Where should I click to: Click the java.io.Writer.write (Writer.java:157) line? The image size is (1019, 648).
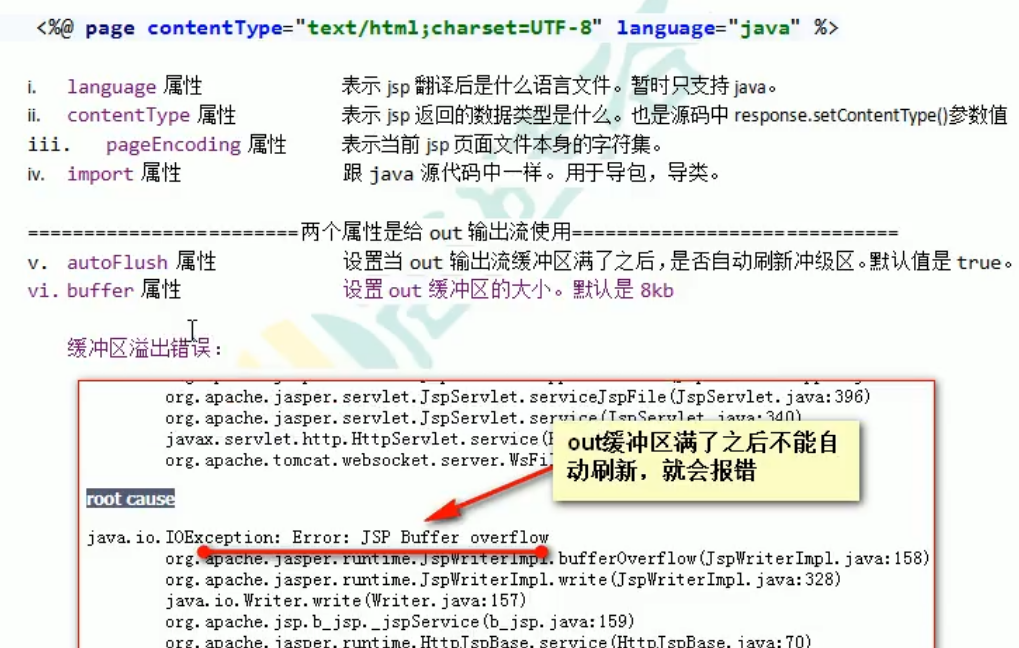click(345, 601)
